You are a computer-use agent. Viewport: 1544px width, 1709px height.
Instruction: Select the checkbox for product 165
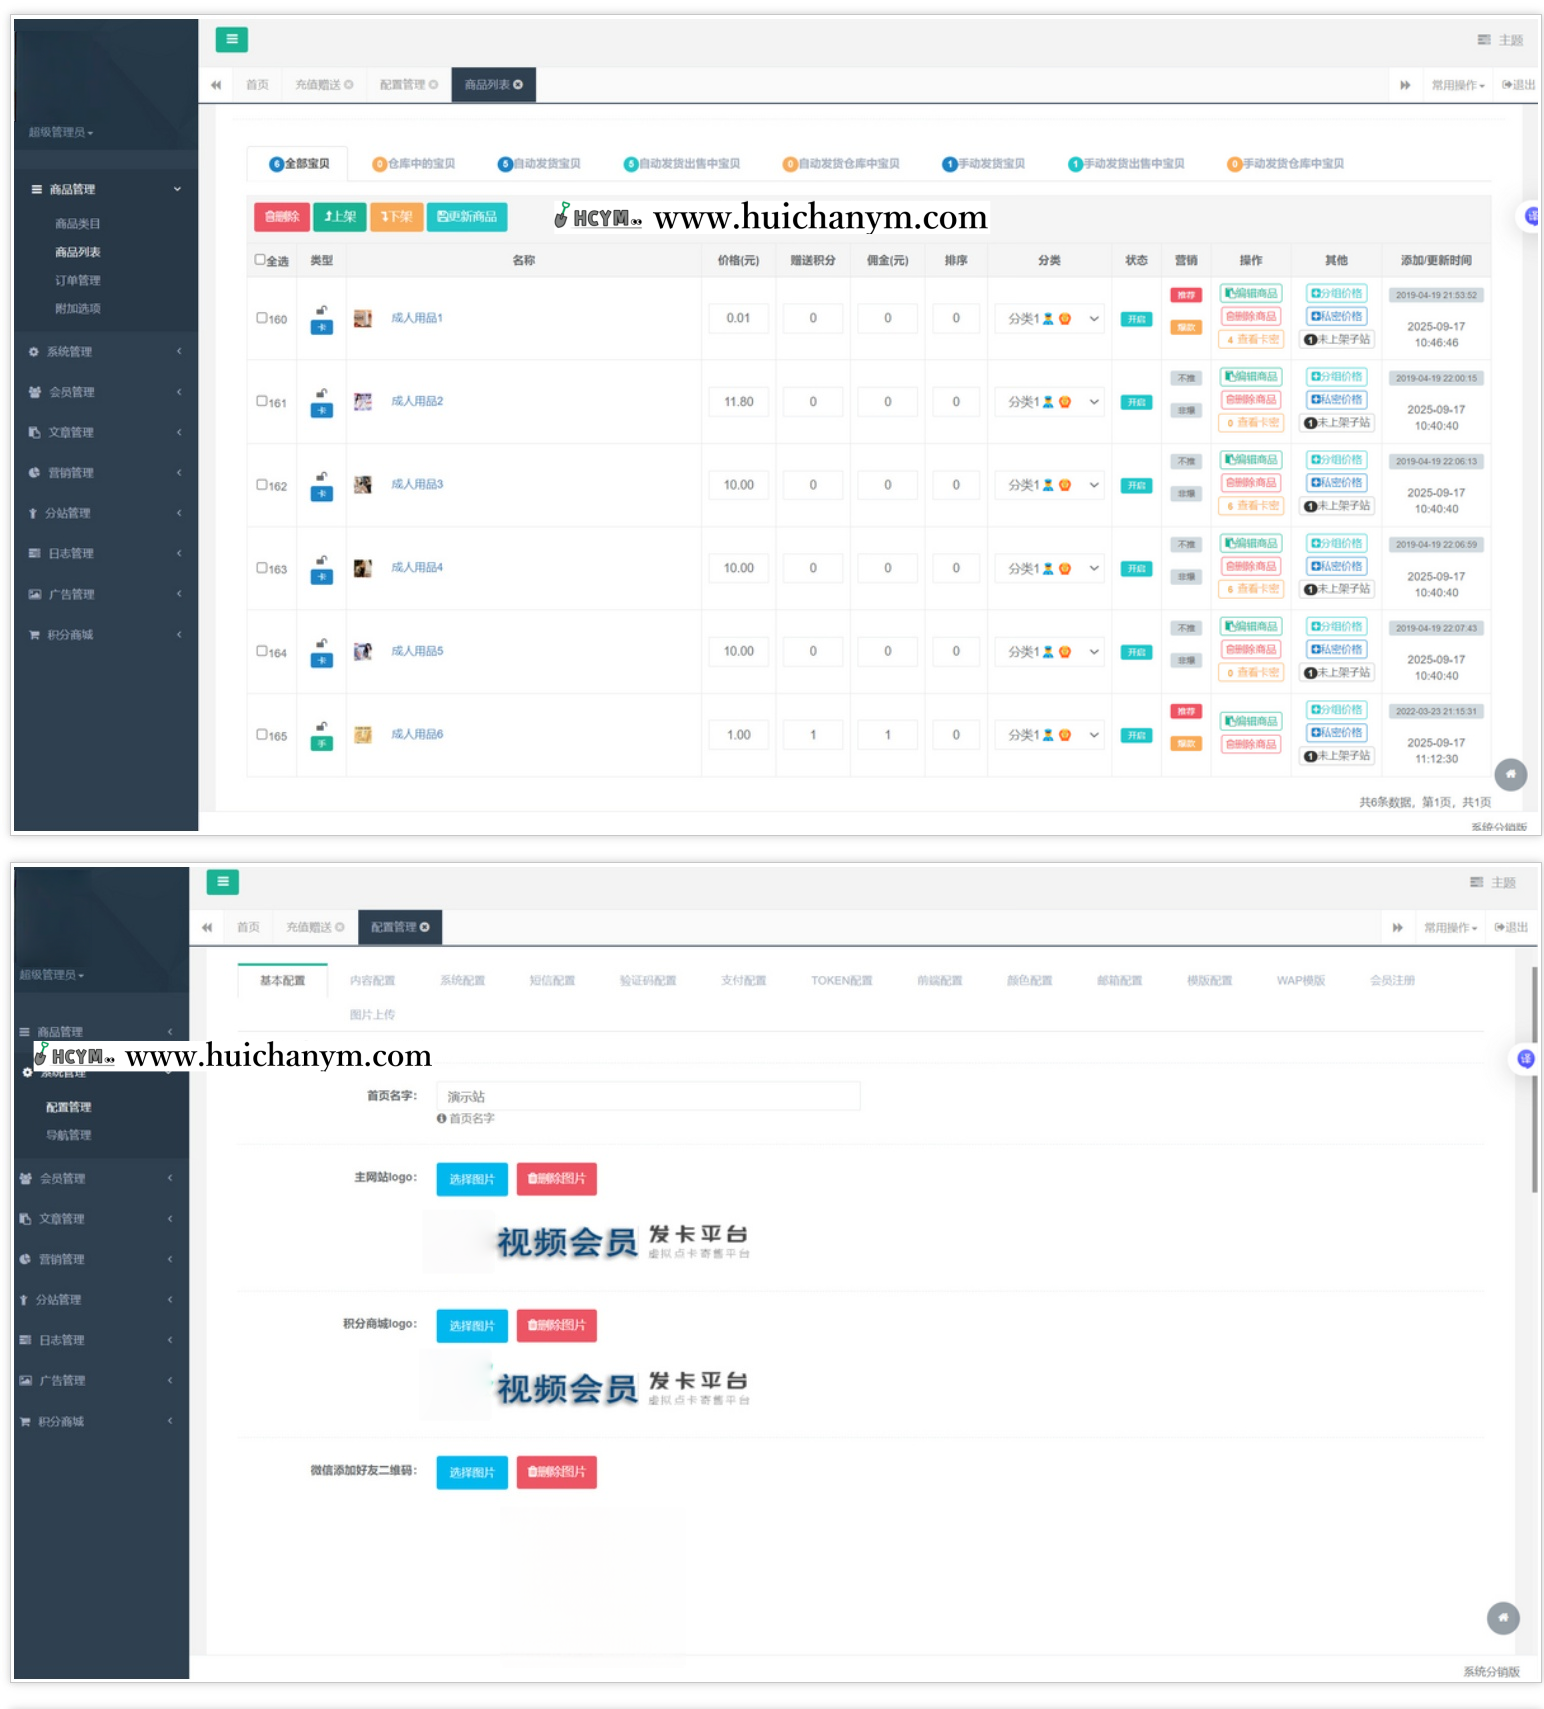(262, 734)
